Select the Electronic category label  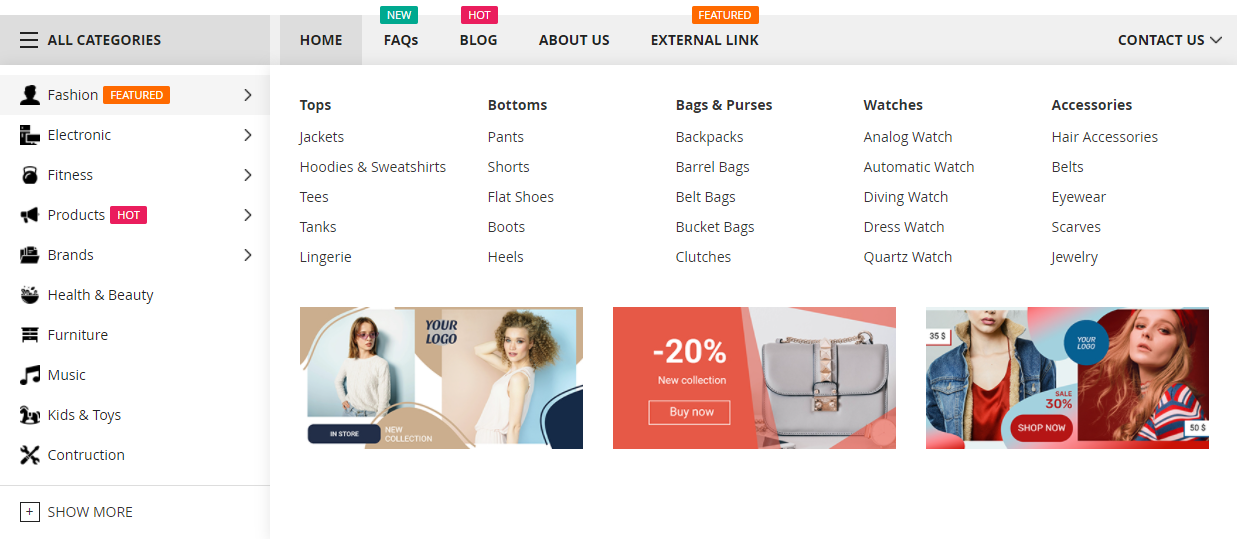pyautogui.click(x=80, y=135)
